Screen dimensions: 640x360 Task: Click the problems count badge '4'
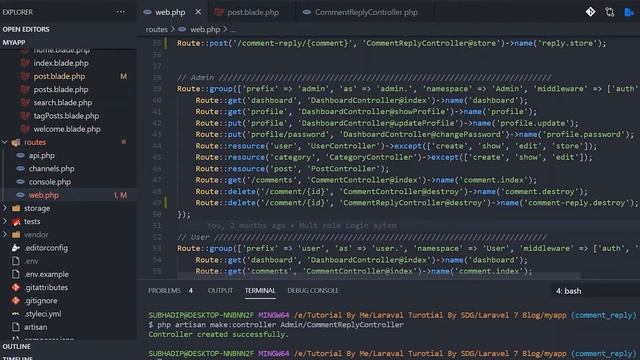191,291
